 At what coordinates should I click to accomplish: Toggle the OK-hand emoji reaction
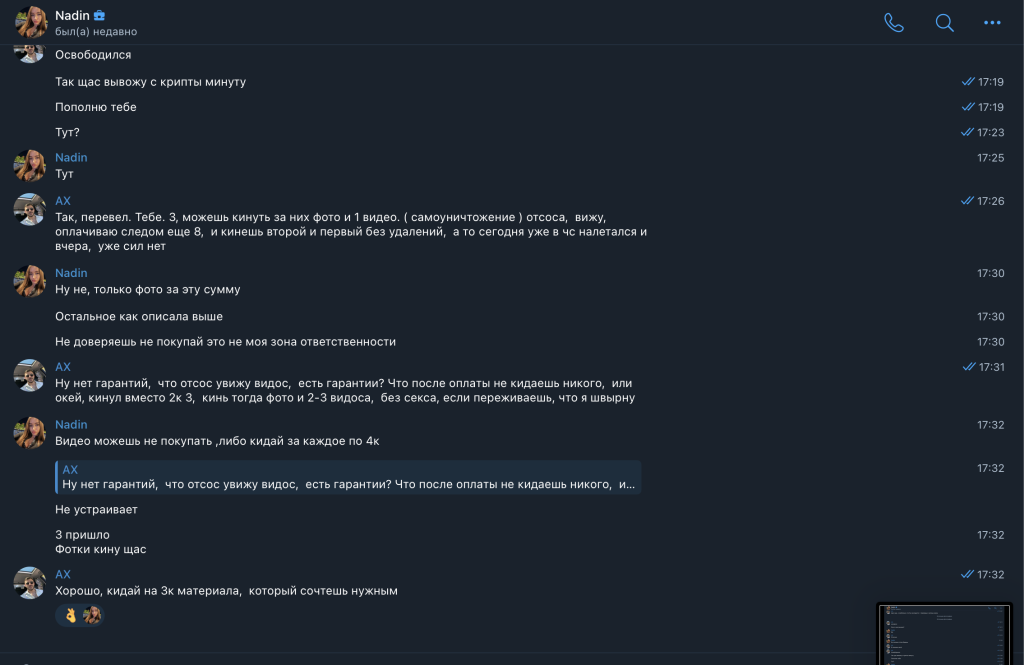pos(70,615)
